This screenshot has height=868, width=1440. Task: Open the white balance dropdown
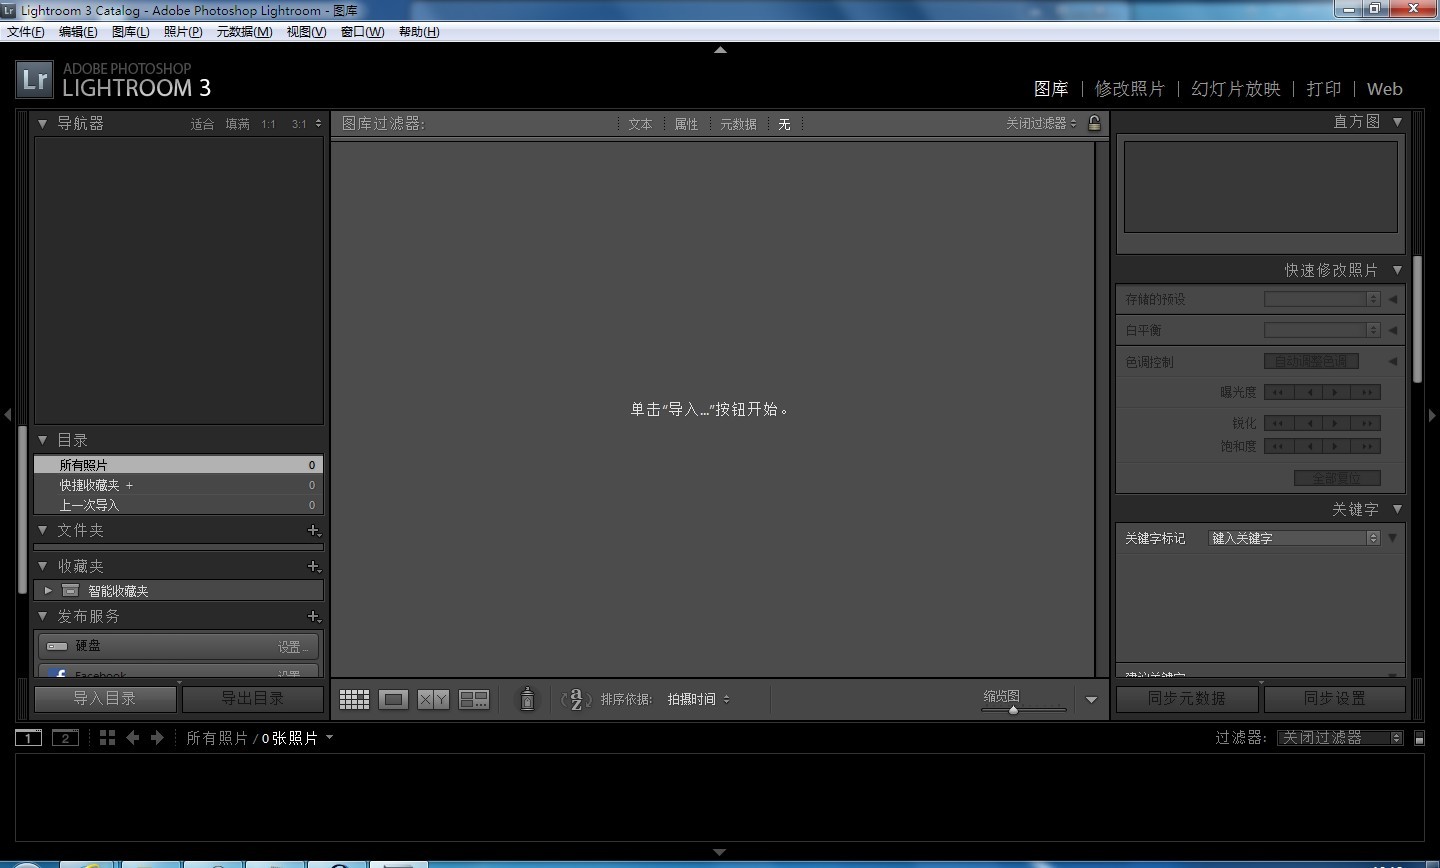[x=1322, y=330]
